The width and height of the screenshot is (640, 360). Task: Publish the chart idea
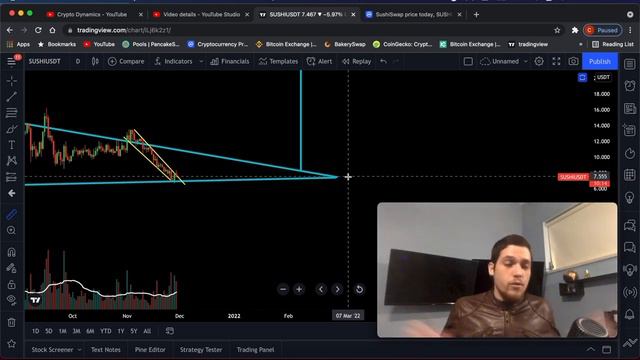600,61
